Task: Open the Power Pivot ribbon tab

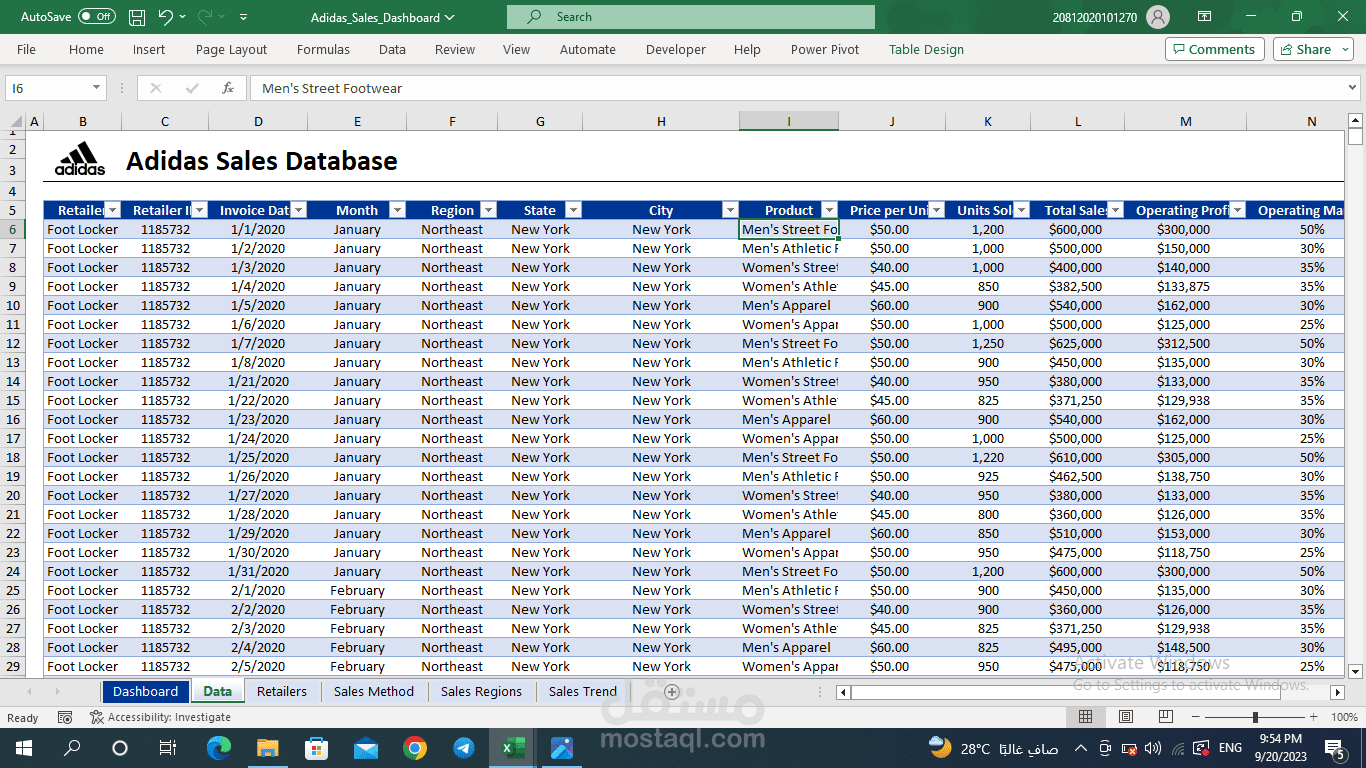Action: click(x=824, y=49)
